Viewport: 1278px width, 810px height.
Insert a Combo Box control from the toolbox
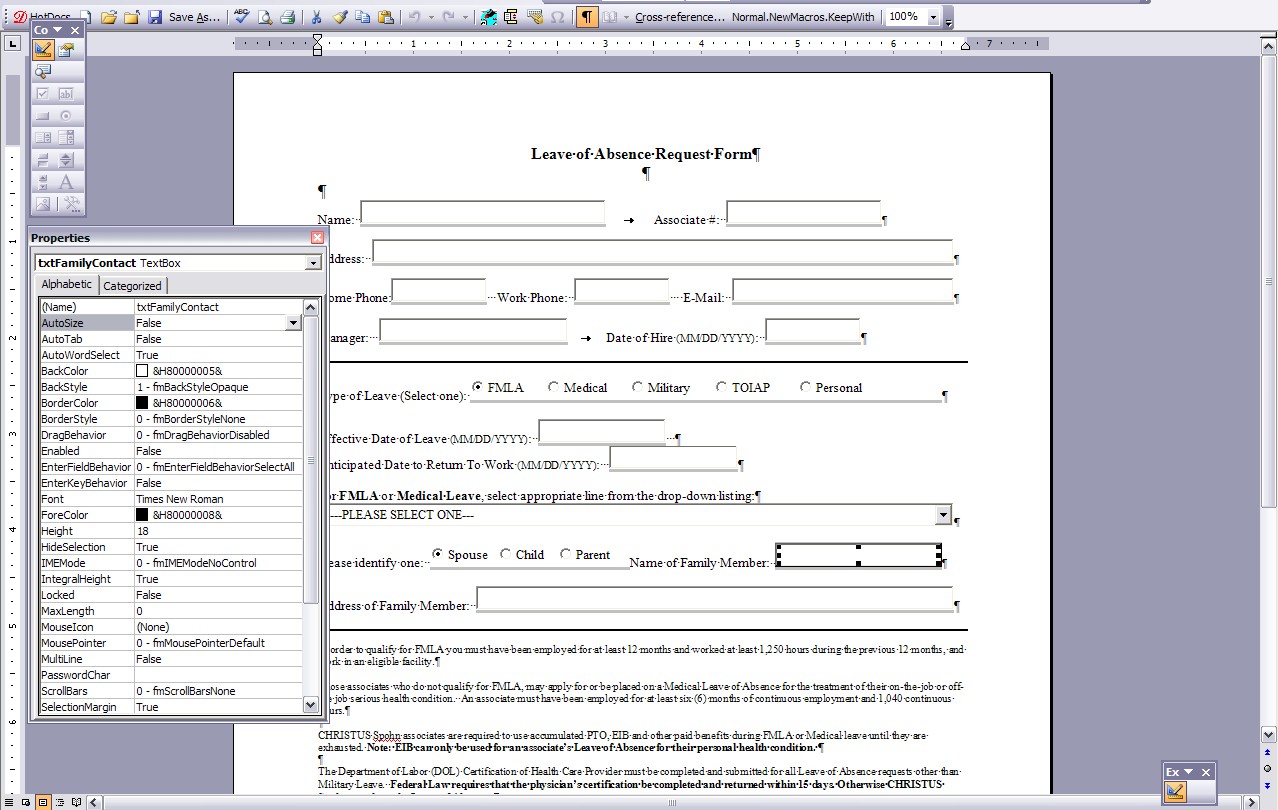[x=66, y=138]
